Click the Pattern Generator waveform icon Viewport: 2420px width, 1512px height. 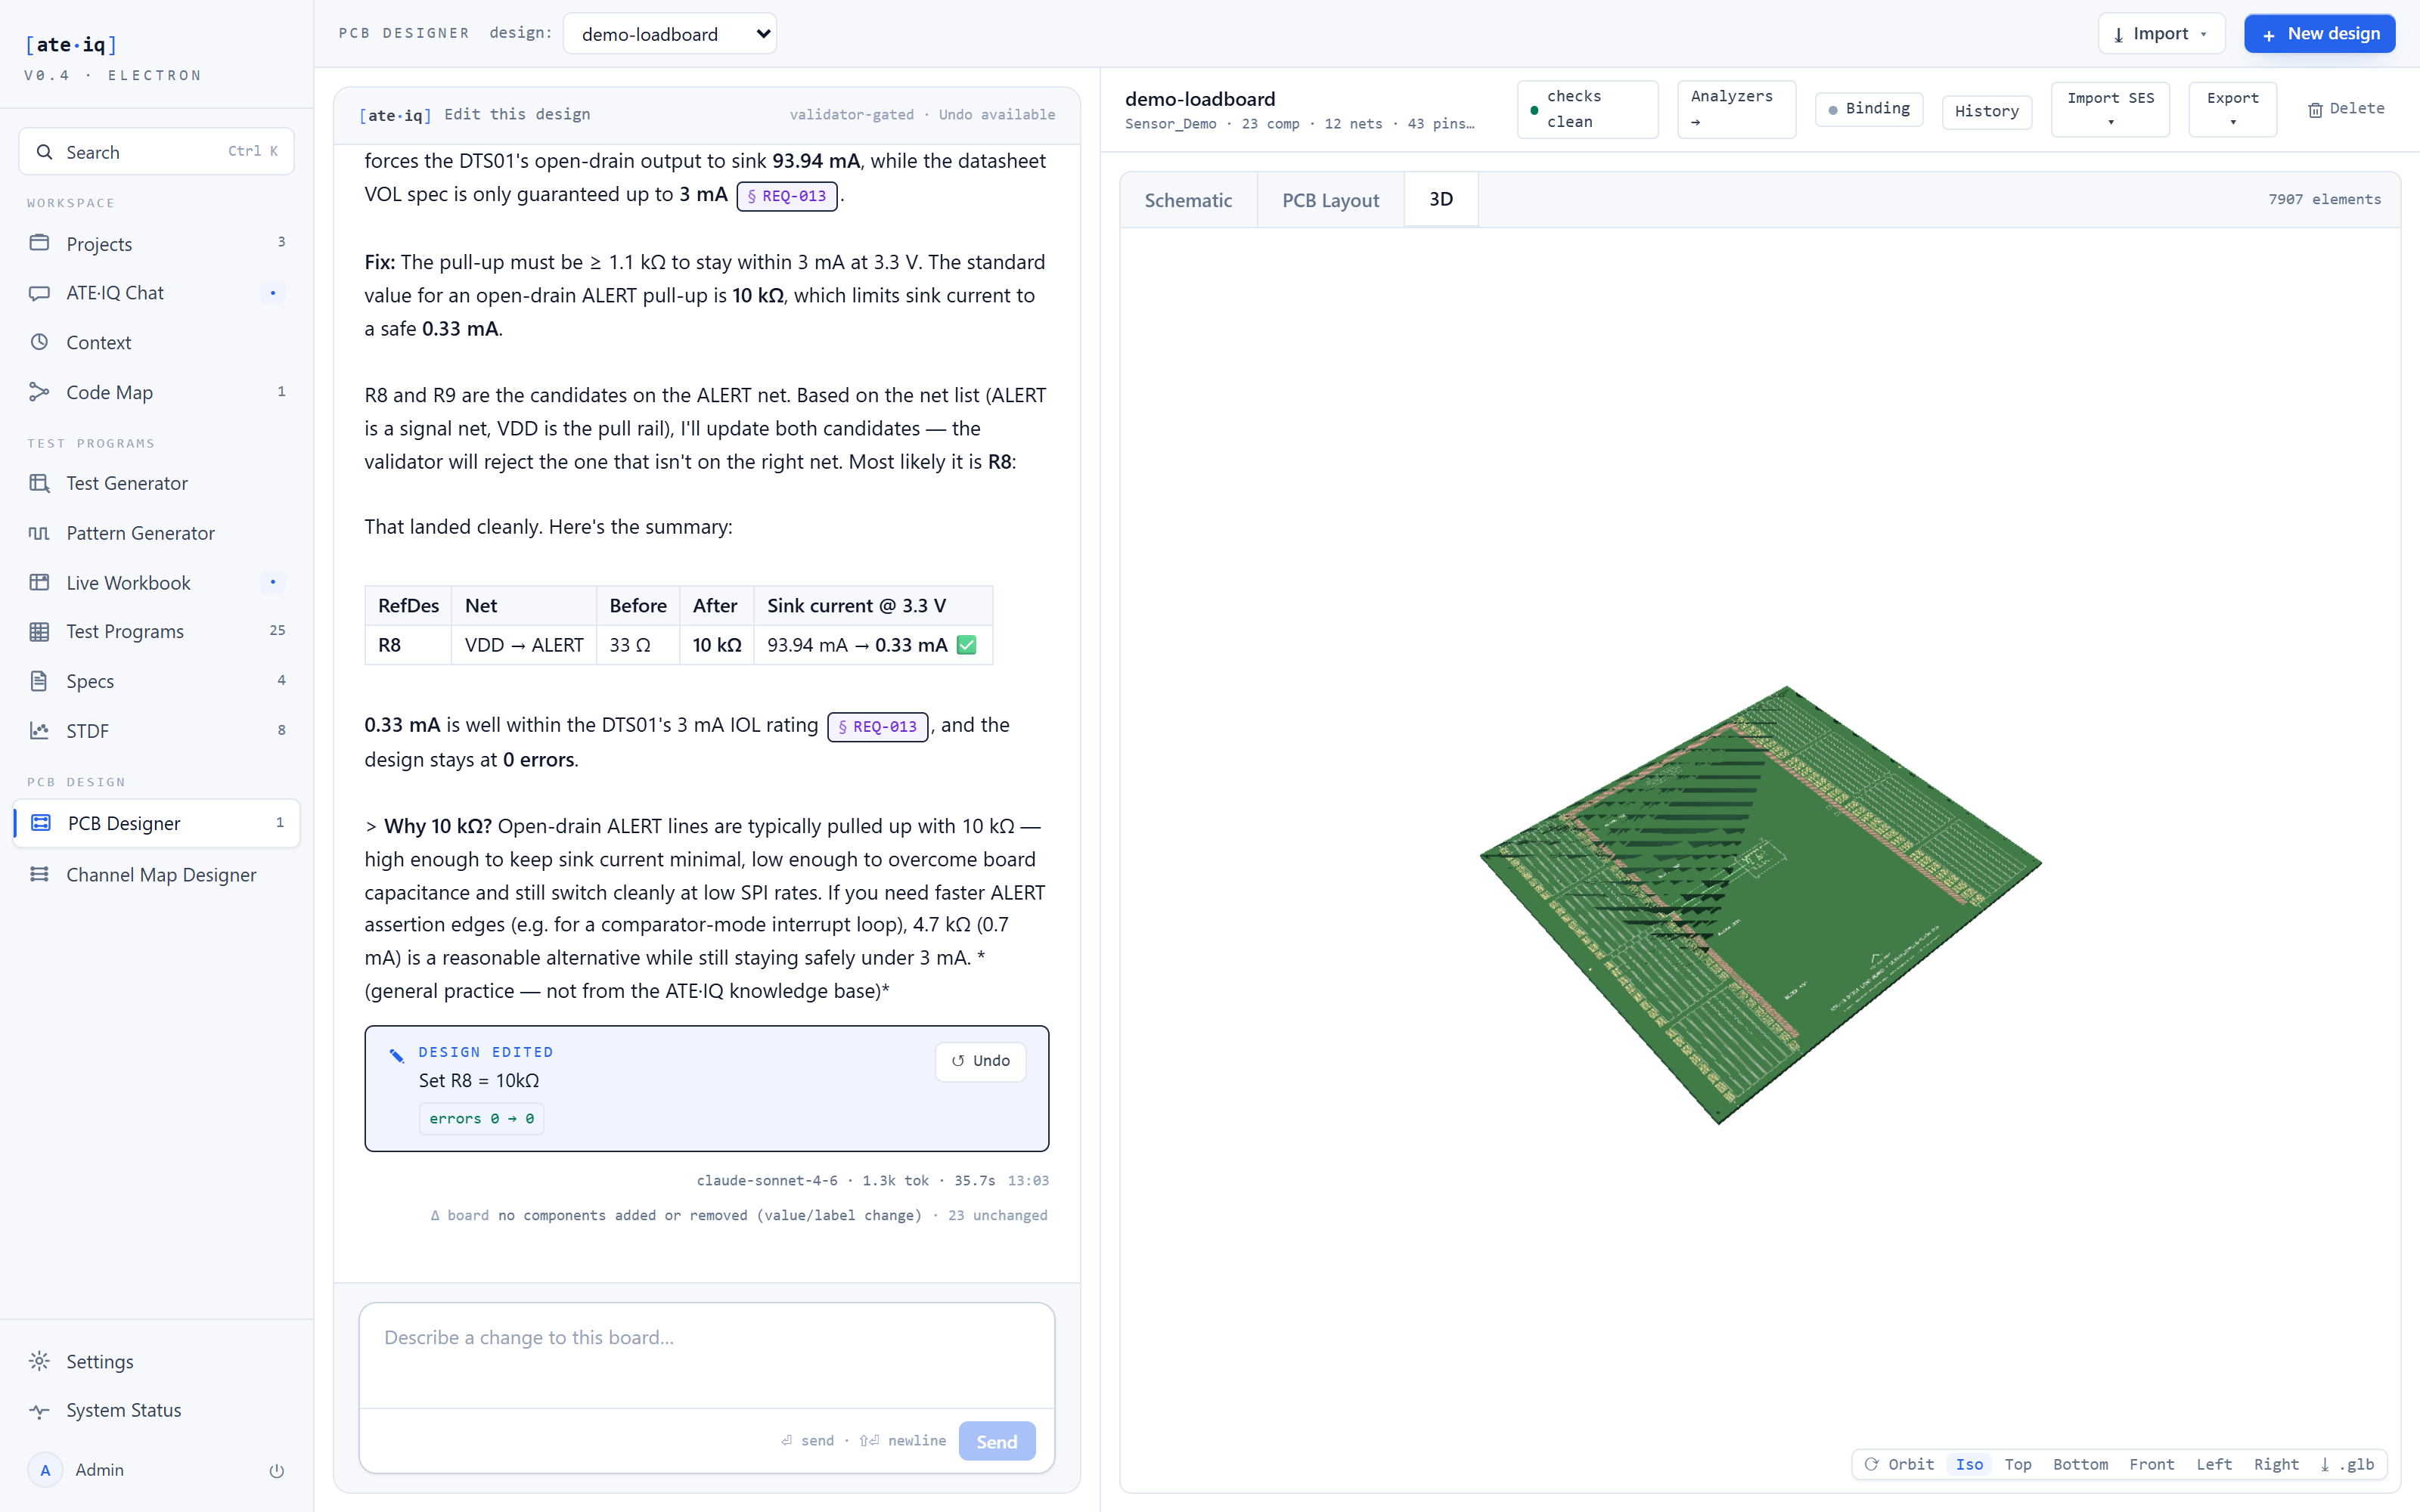(x=39, y=533)
